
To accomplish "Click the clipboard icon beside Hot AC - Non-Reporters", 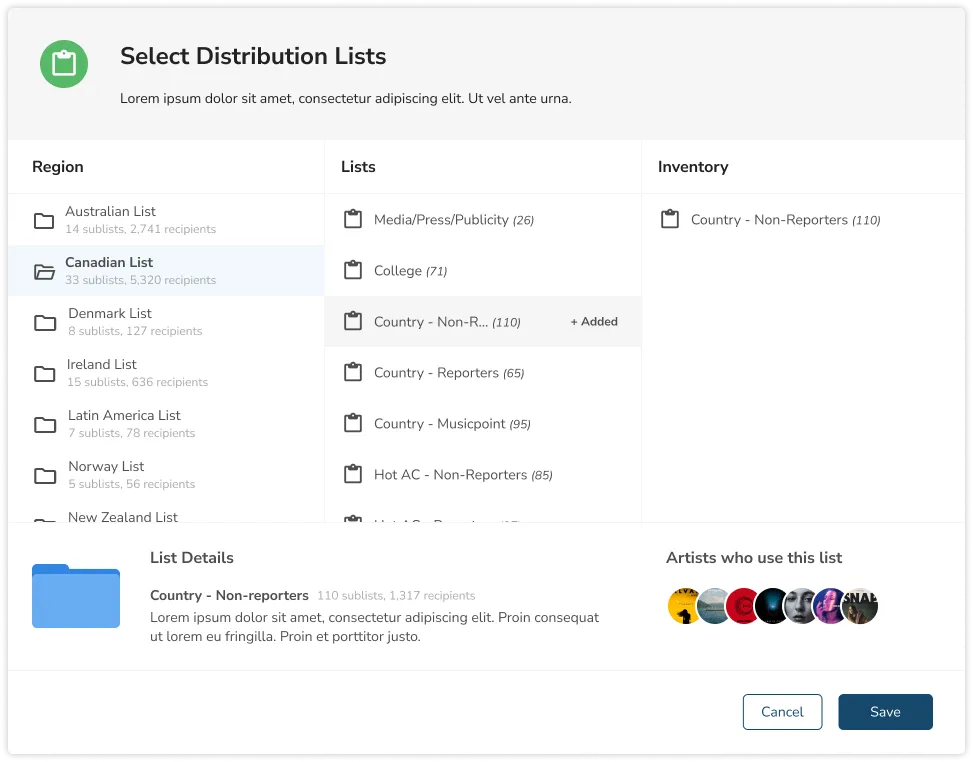I will point(353,473).
